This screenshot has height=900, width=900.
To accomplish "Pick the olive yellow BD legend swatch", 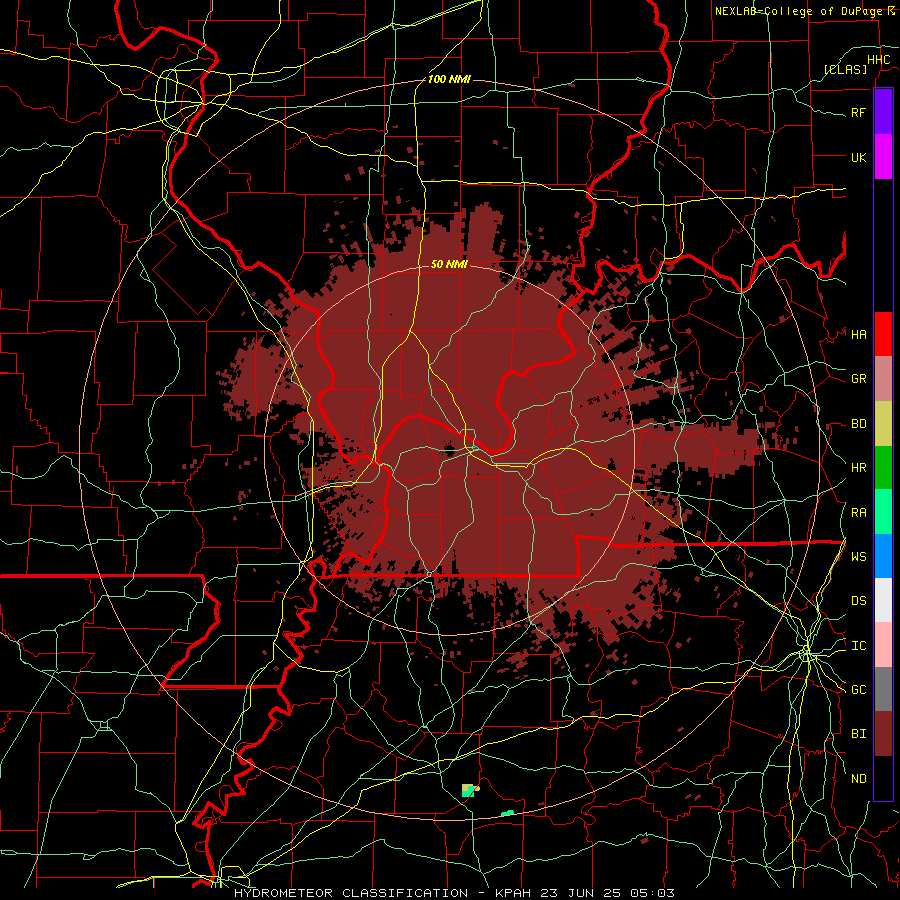I will [x=883, y=423].
